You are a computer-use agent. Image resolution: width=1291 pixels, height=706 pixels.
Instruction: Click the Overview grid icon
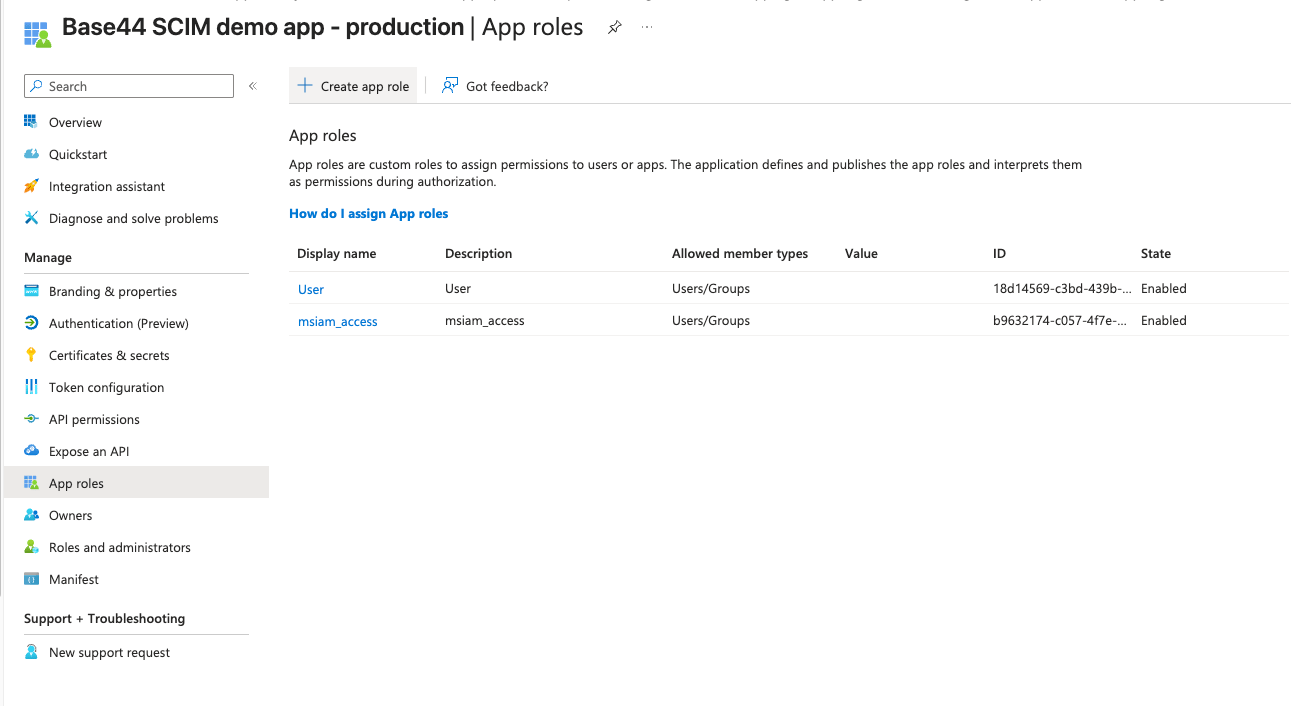31,122
